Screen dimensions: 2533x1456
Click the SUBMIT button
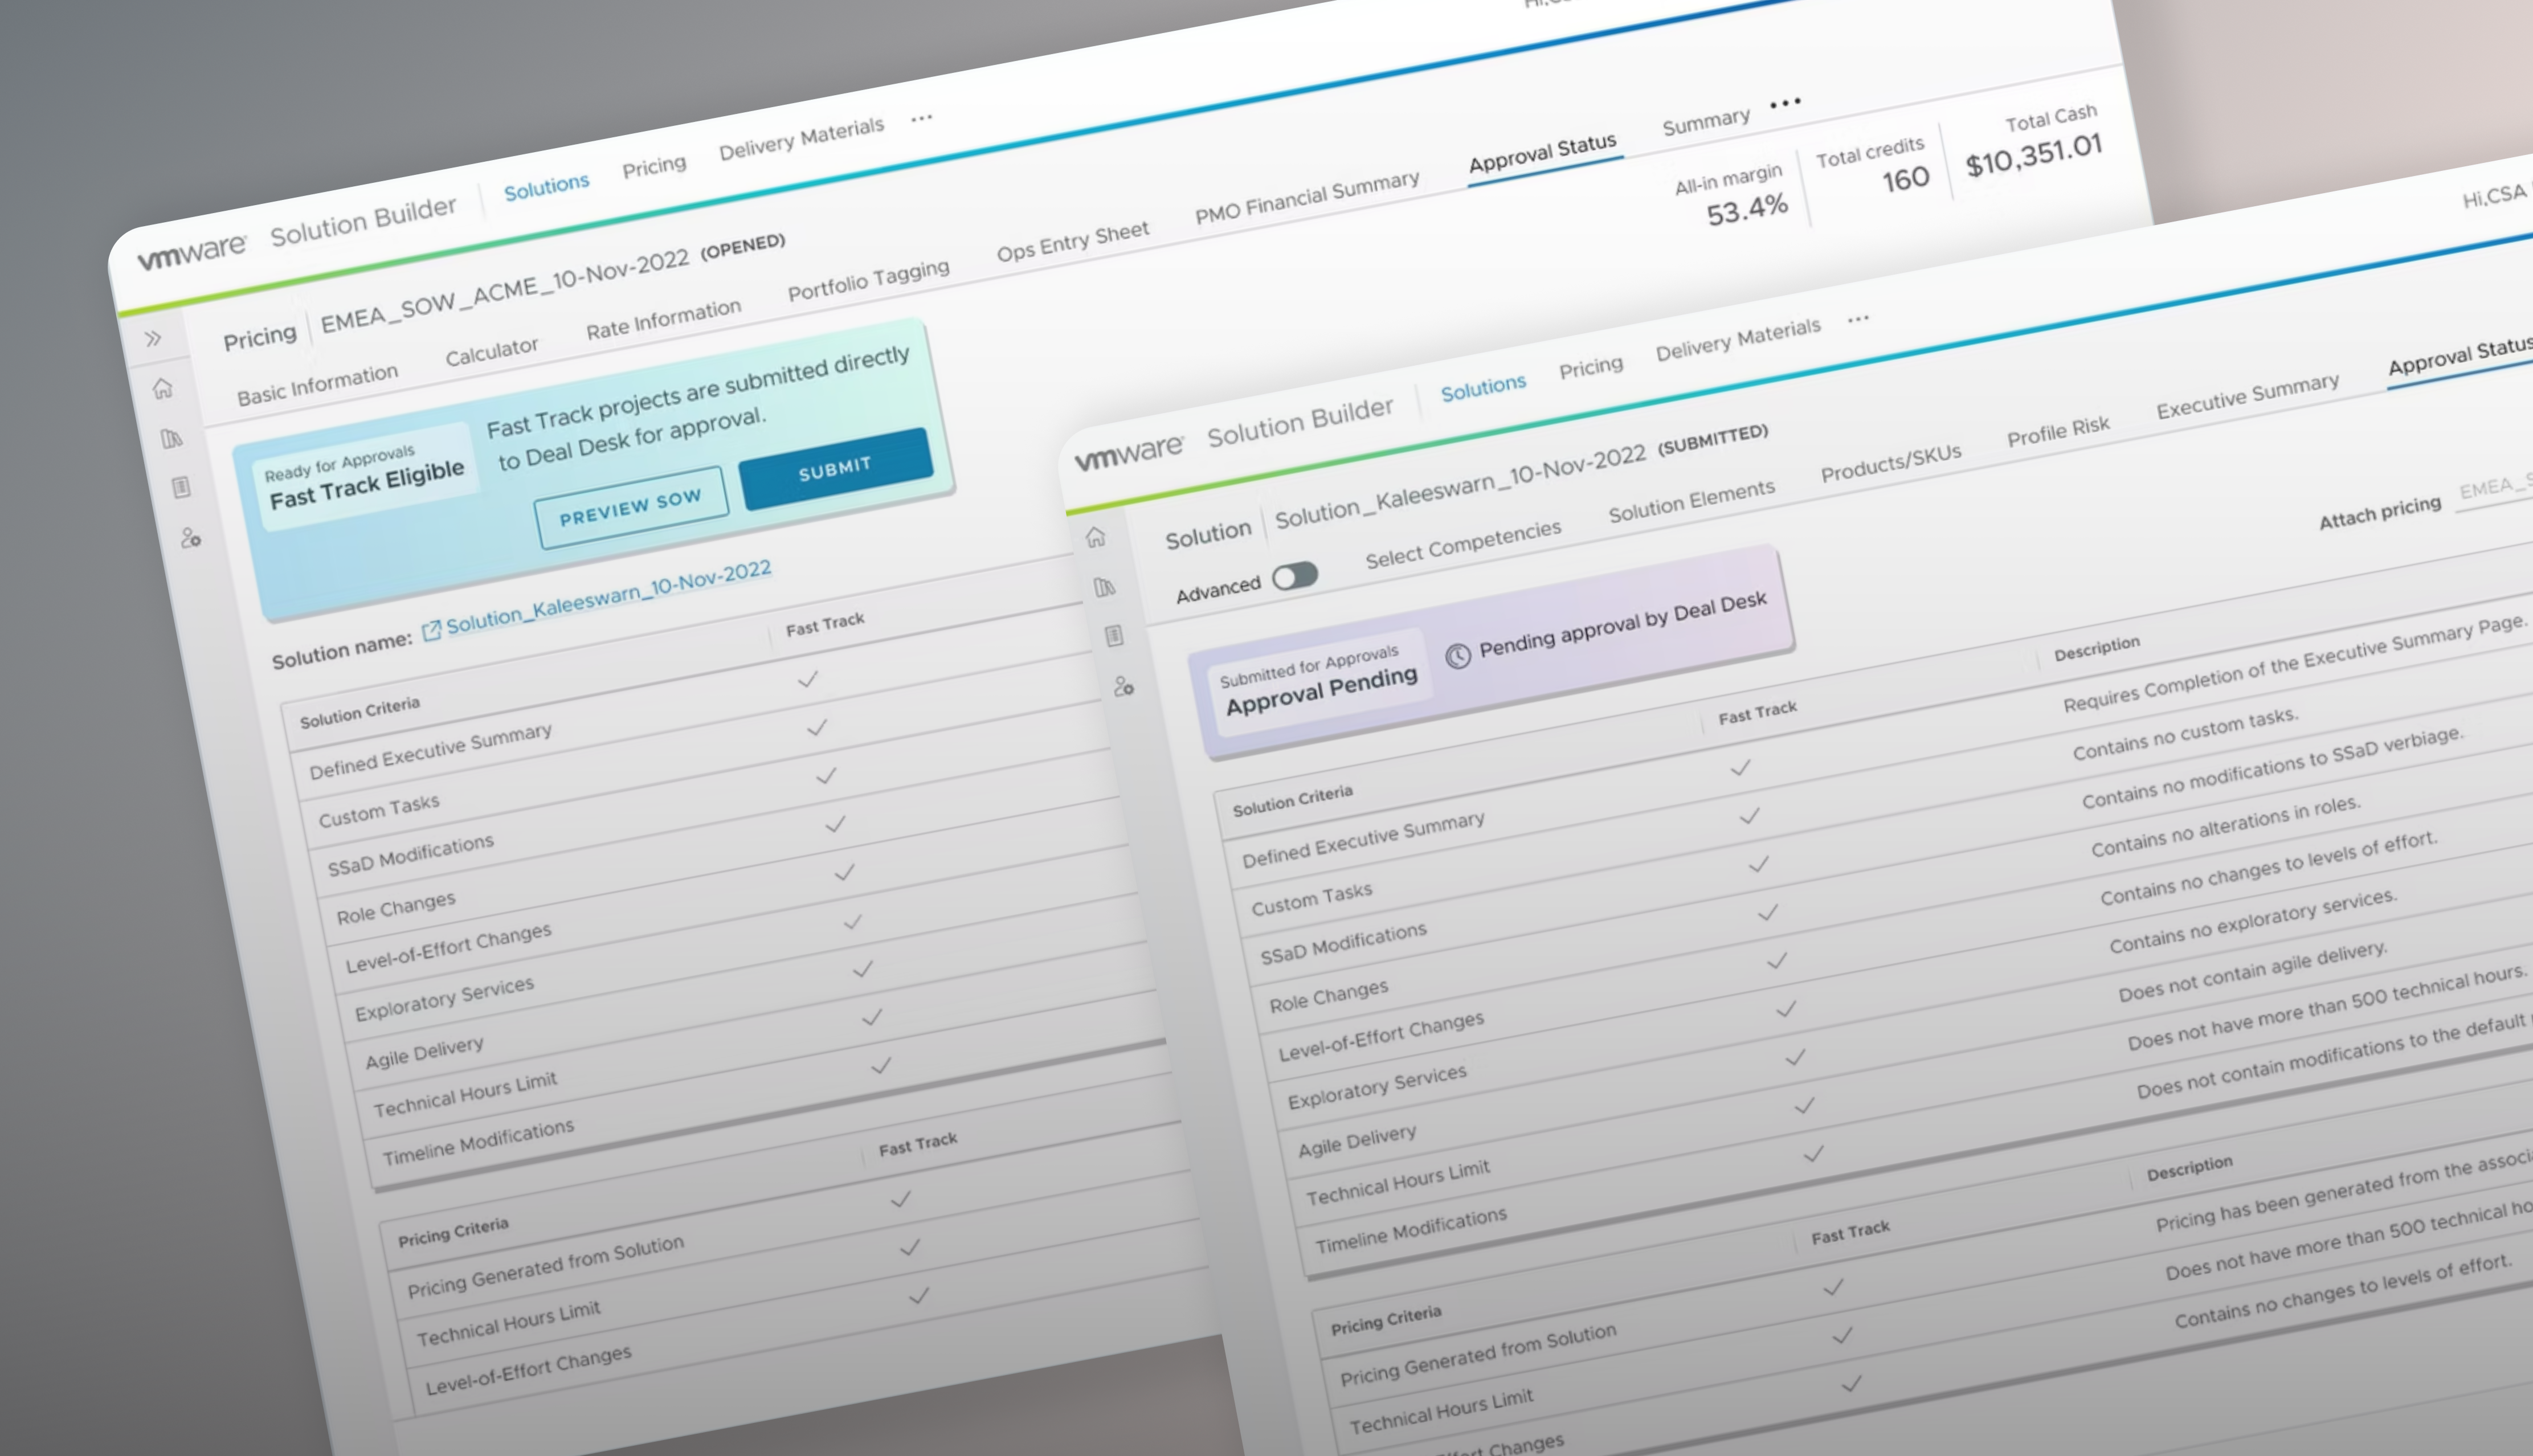(x=835, y=468)
